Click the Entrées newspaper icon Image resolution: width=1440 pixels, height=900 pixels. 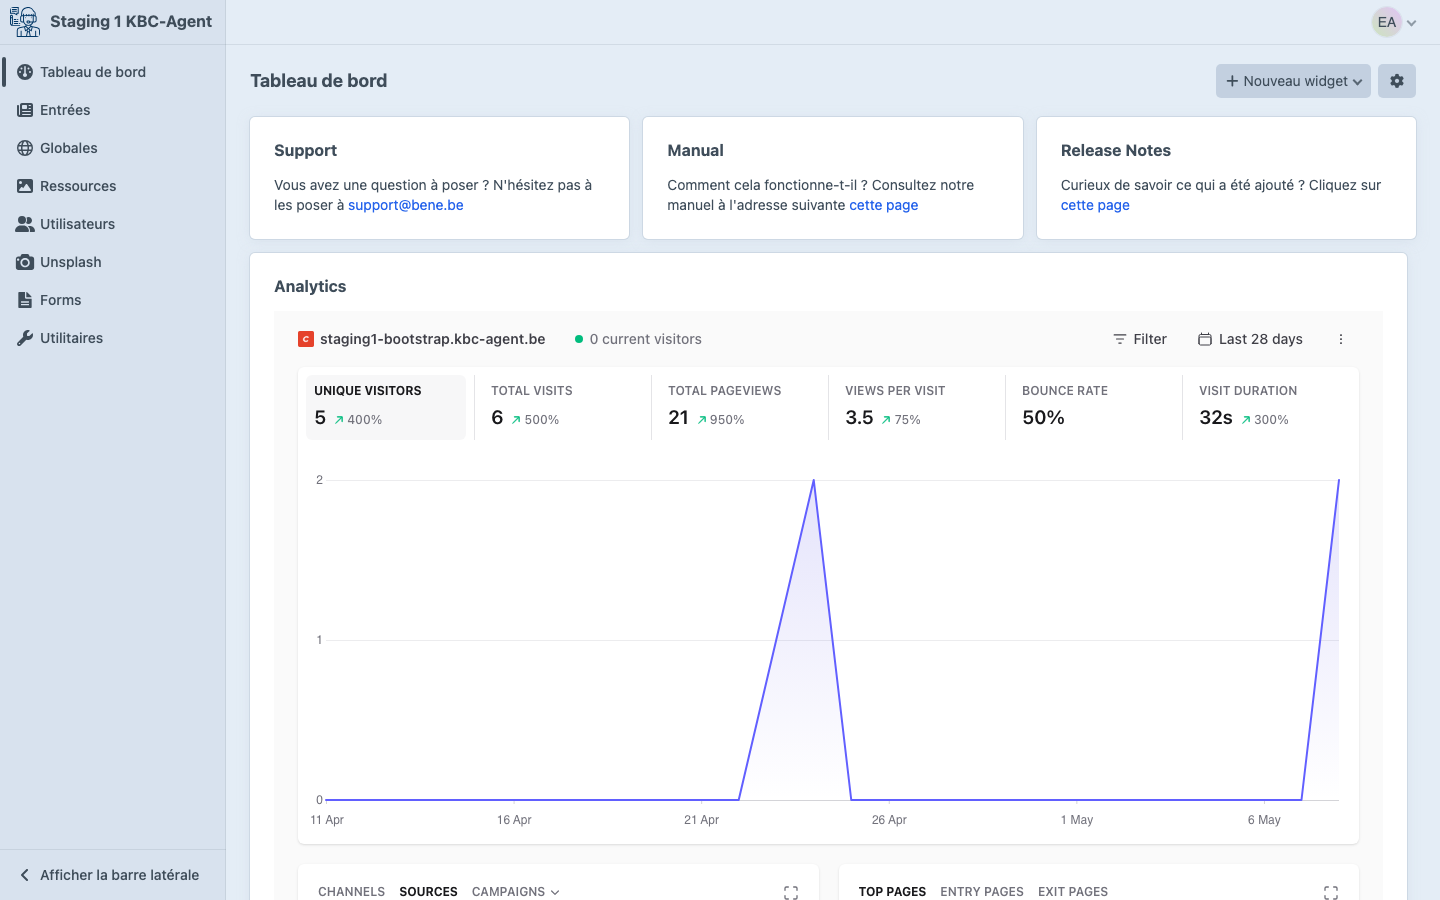tap(25, 110)
